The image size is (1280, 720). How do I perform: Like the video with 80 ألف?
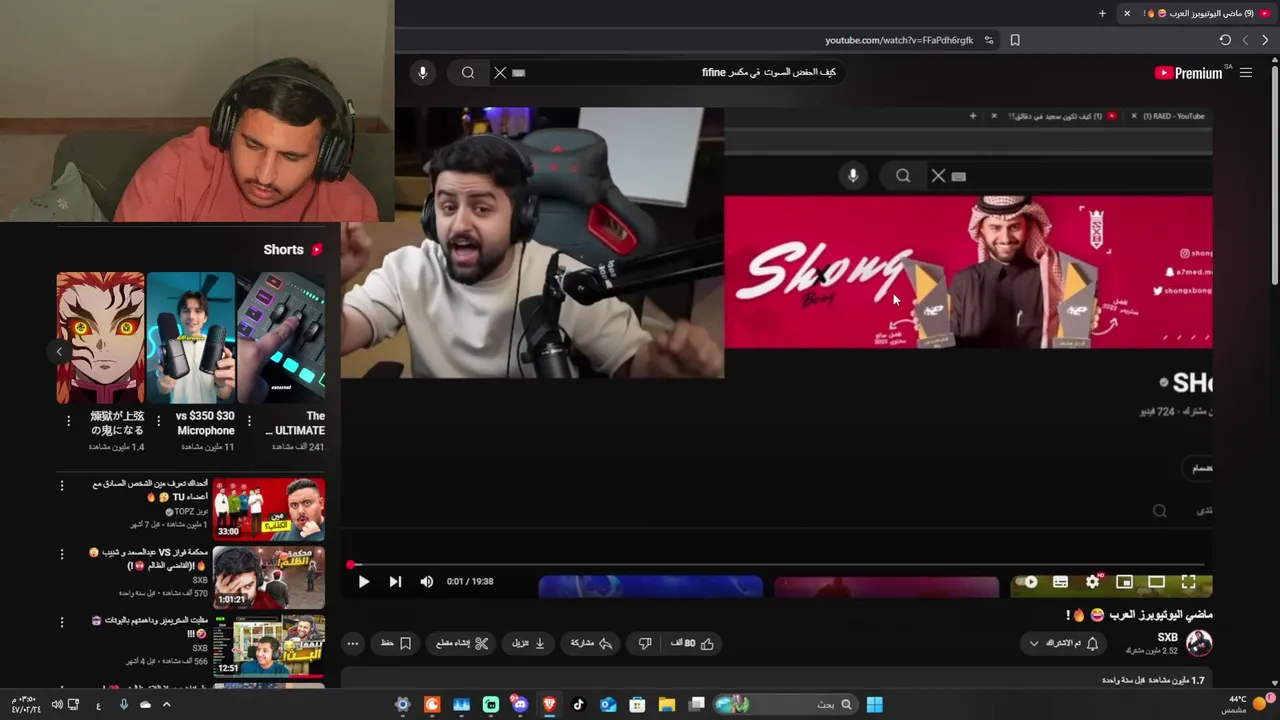coord(692,644)
